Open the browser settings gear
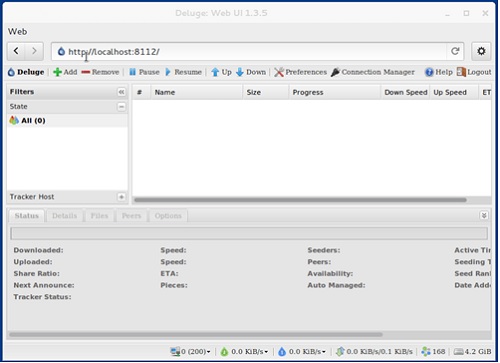Screen dimensions: 500x363 [481, 51]
